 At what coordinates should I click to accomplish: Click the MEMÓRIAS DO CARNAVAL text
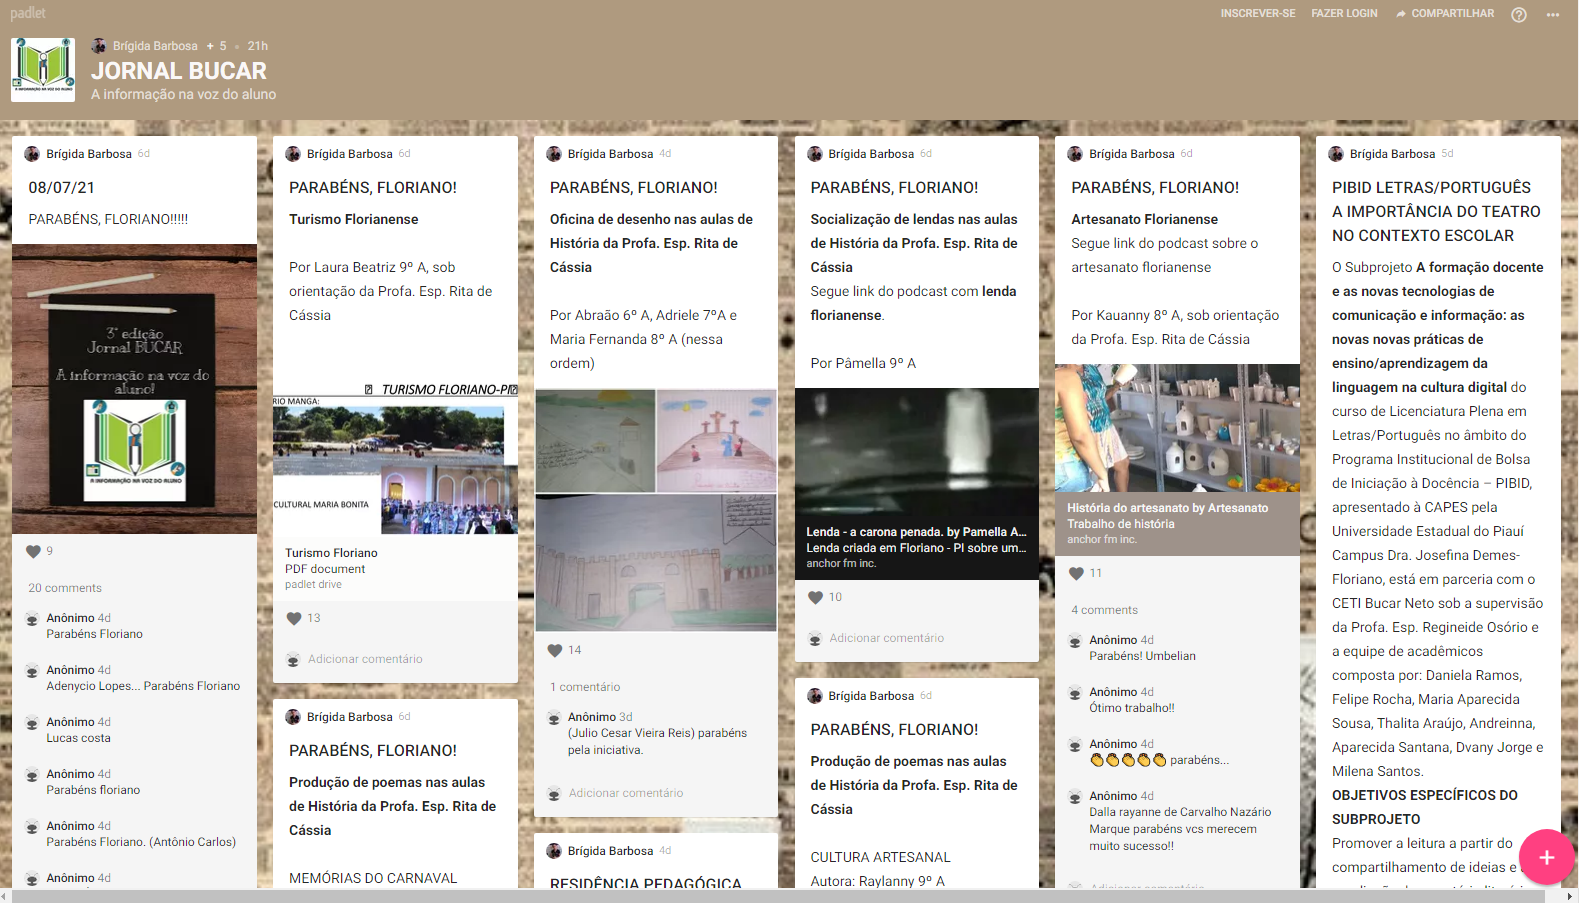(373, 878)
